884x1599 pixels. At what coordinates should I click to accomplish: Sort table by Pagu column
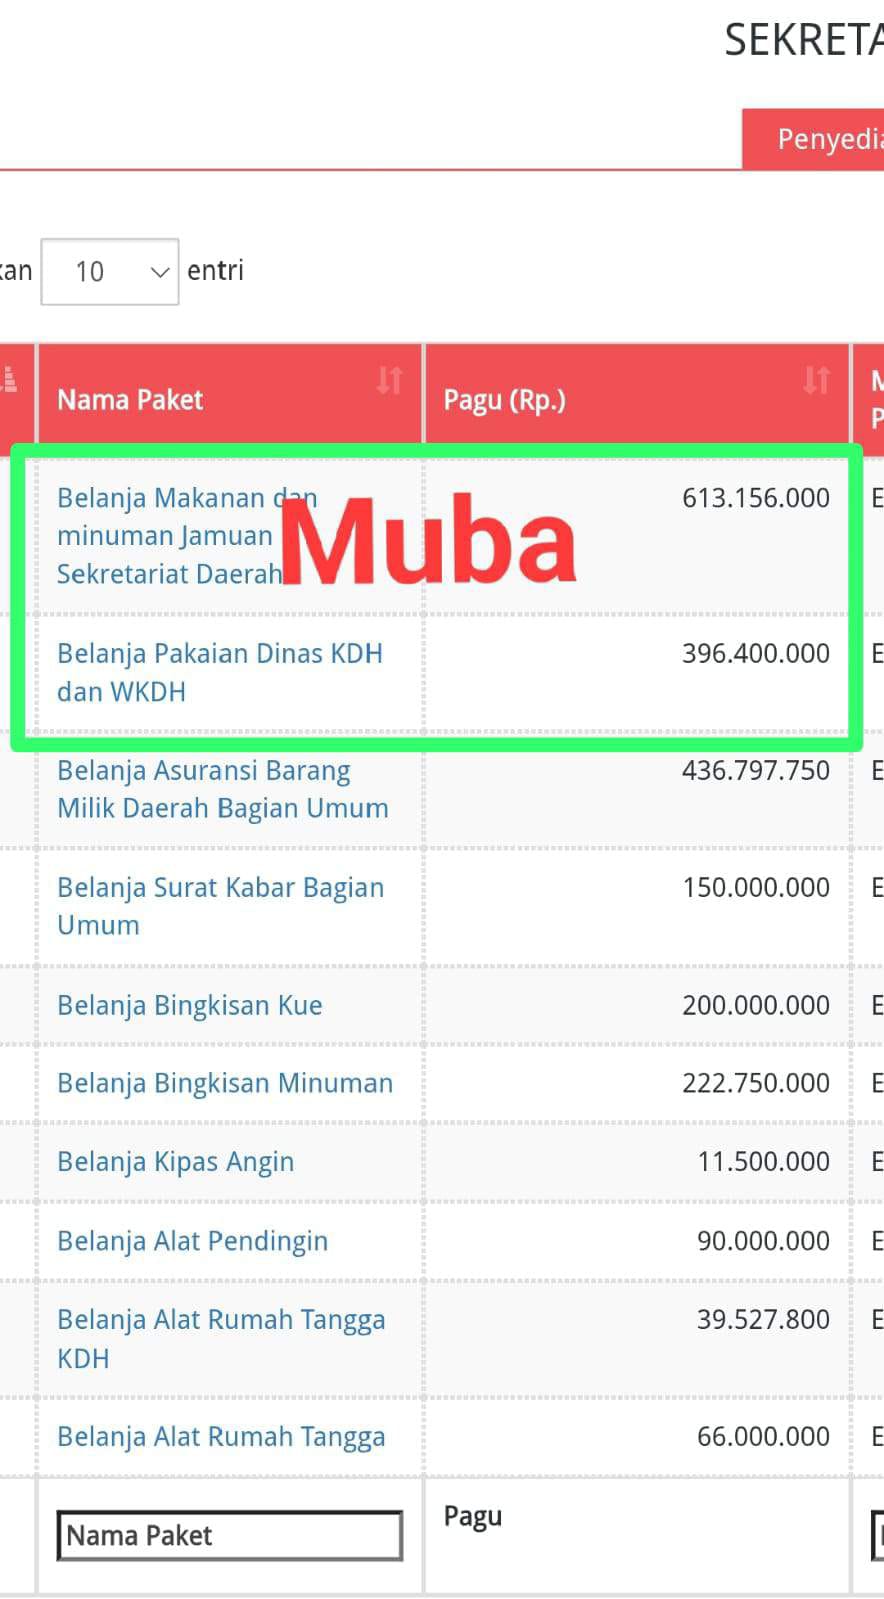(816, 380)
